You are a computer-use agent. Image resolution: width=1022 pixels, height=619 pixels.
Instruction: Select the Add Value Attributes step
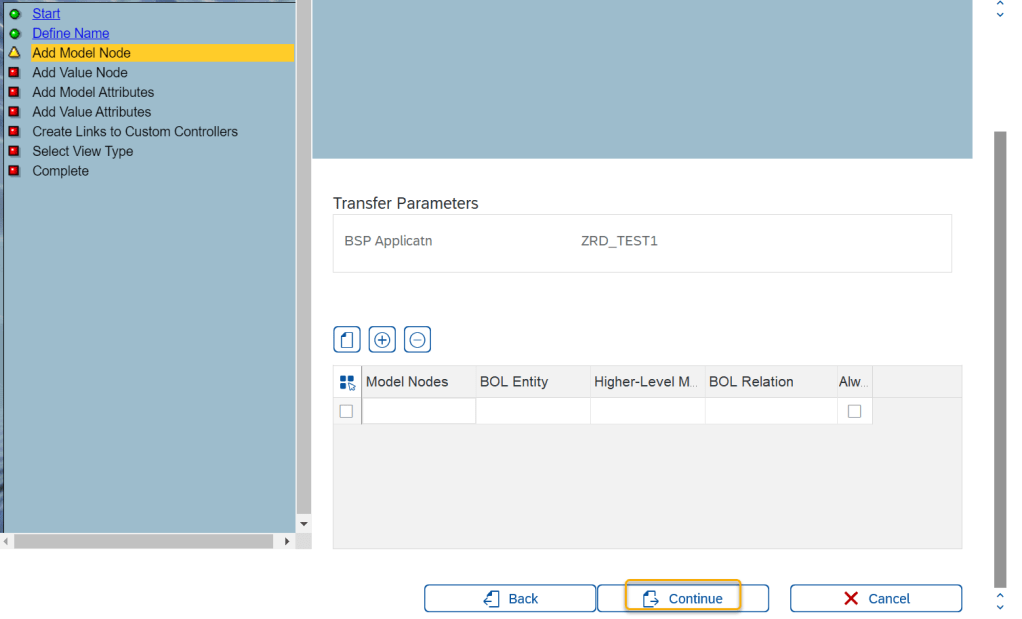tap(91, 111)
